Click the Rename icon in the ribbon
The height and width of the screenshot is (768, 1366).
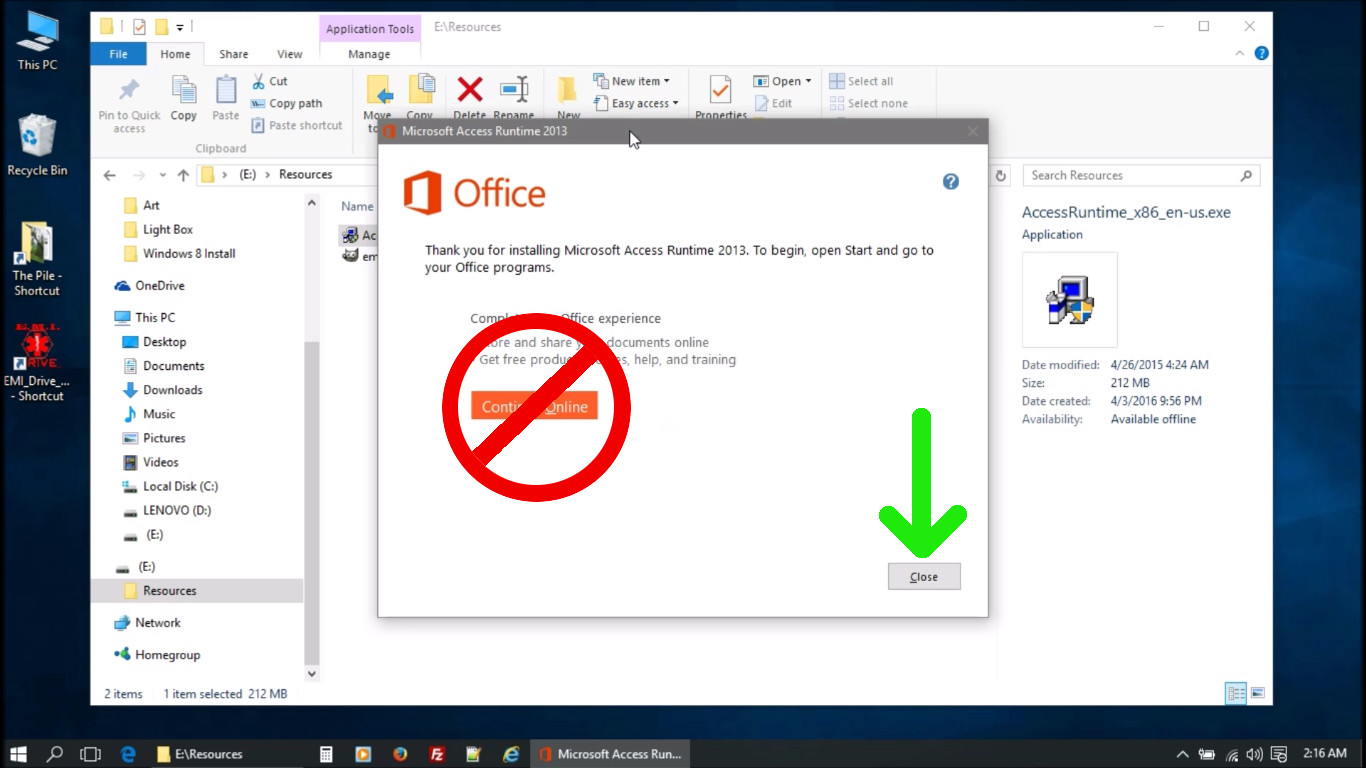(x=514, y=90)
